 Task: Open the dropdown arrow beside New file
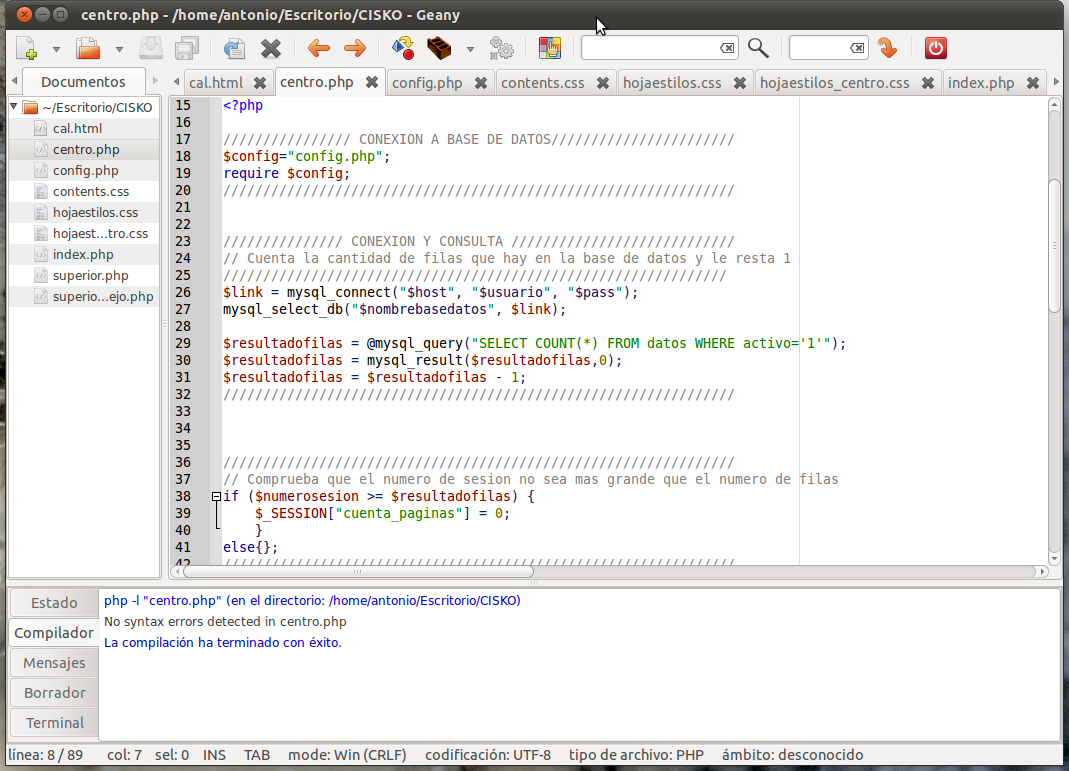pos(56,49)
